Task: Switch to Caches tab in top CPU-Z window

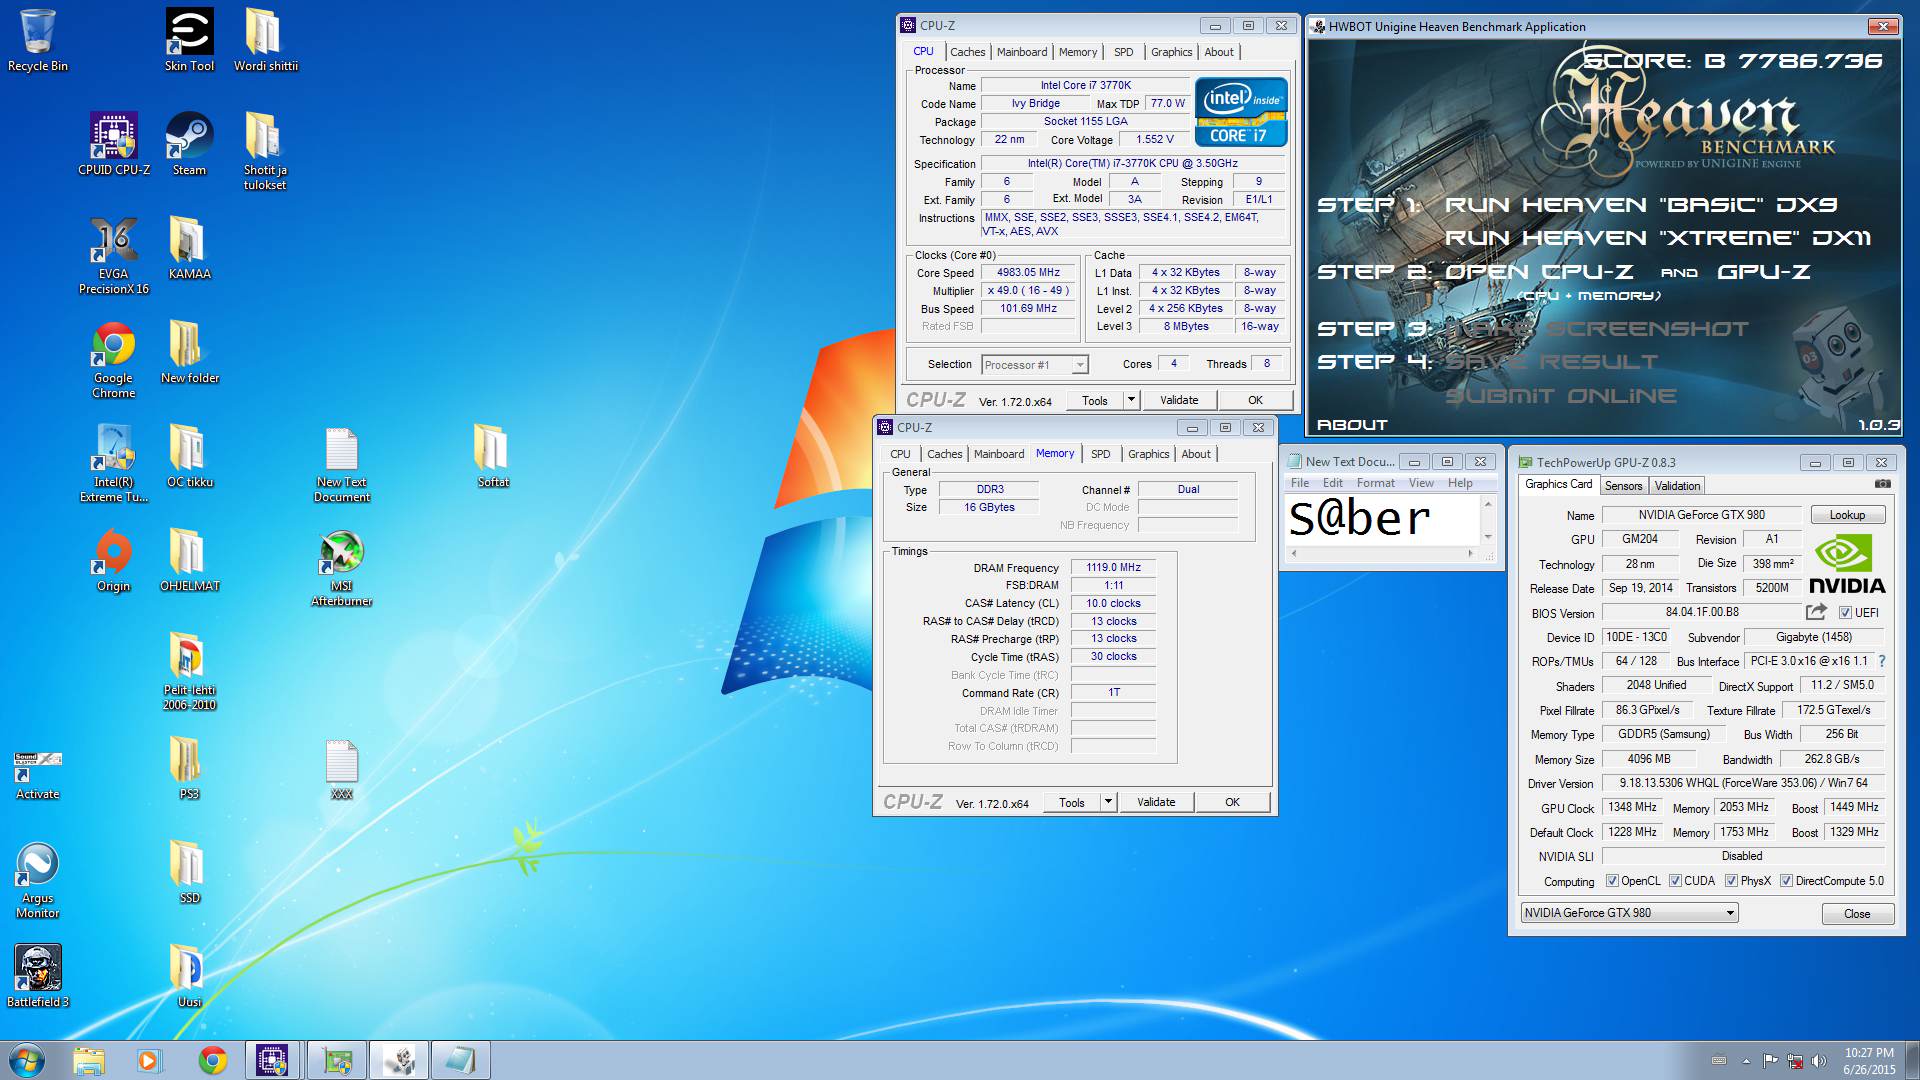Action: point(967,52)
